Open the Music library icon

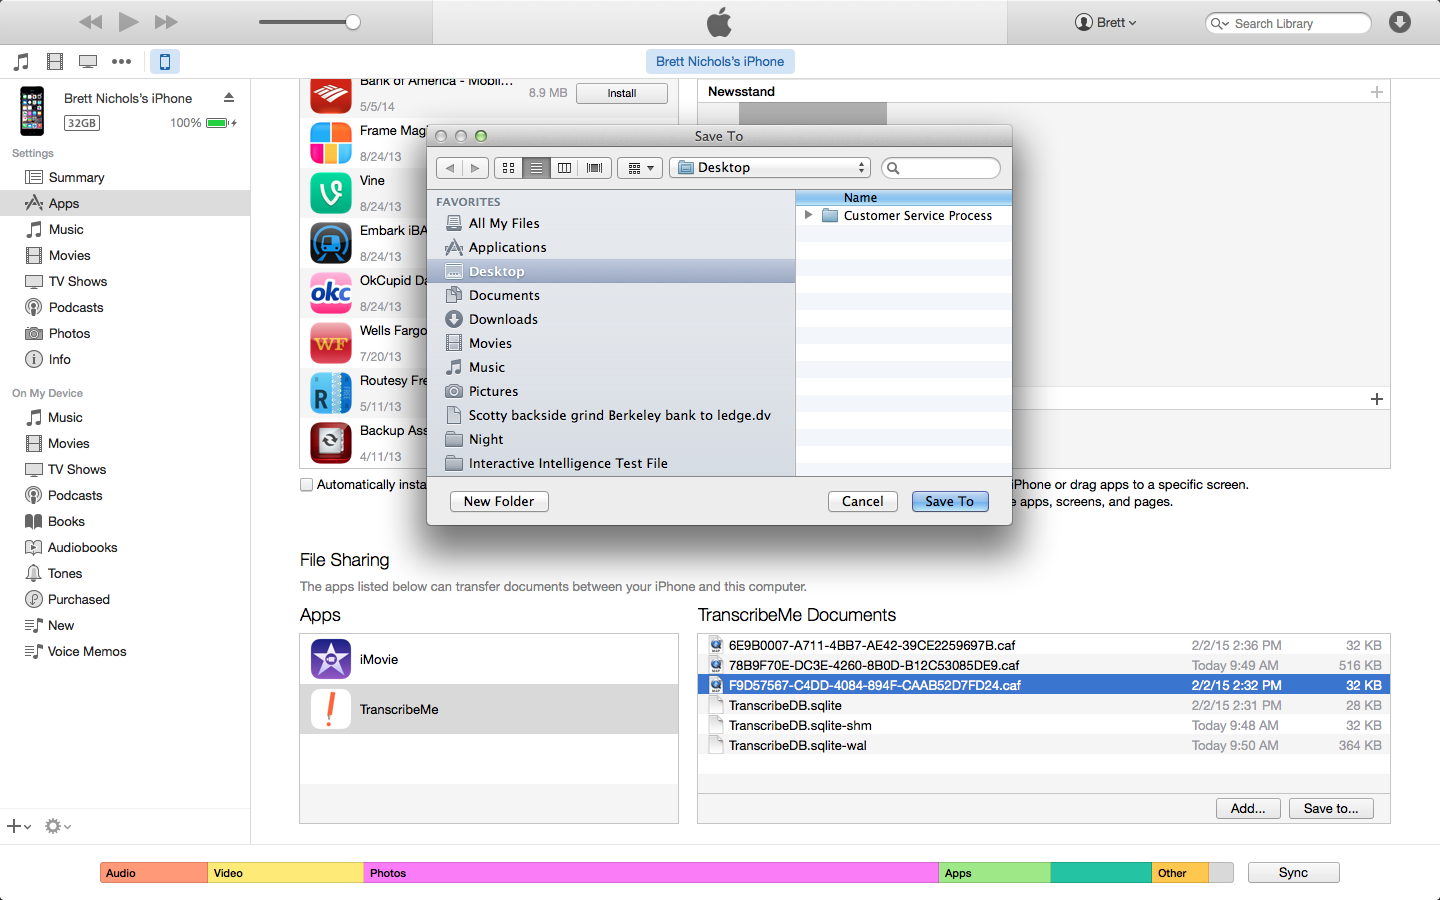click(x=21, y=62)
